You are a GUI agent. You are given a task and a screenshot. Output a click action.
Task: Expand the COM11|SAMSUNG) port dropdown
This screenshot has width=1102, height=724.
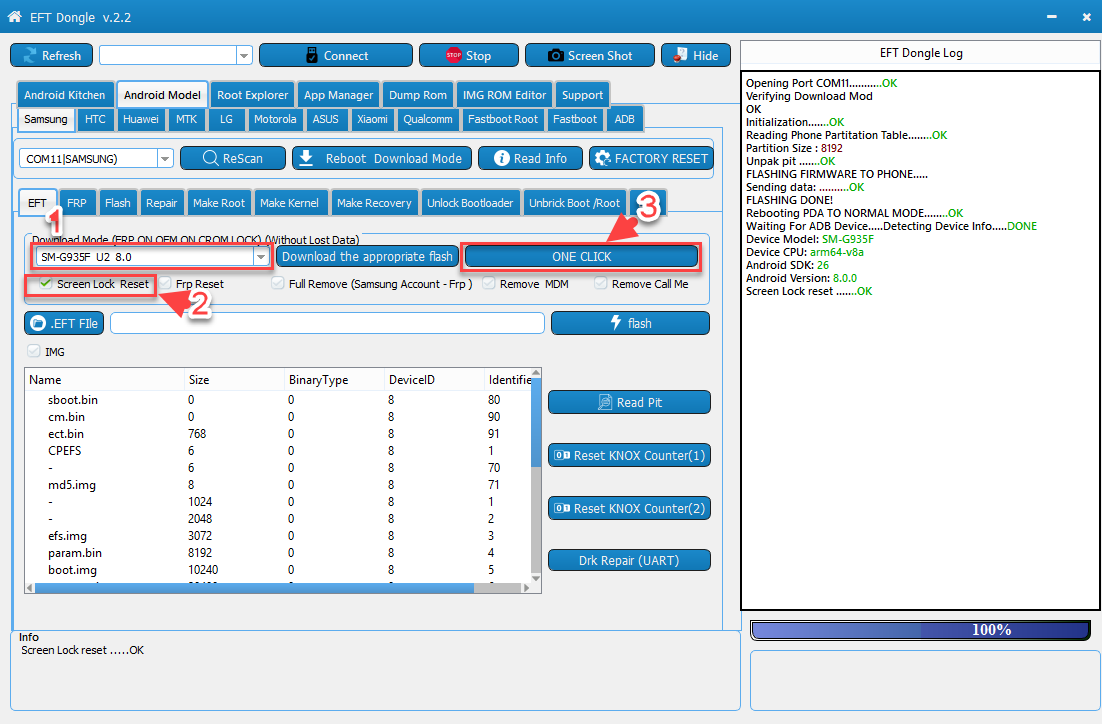click(x=164, y=159)
